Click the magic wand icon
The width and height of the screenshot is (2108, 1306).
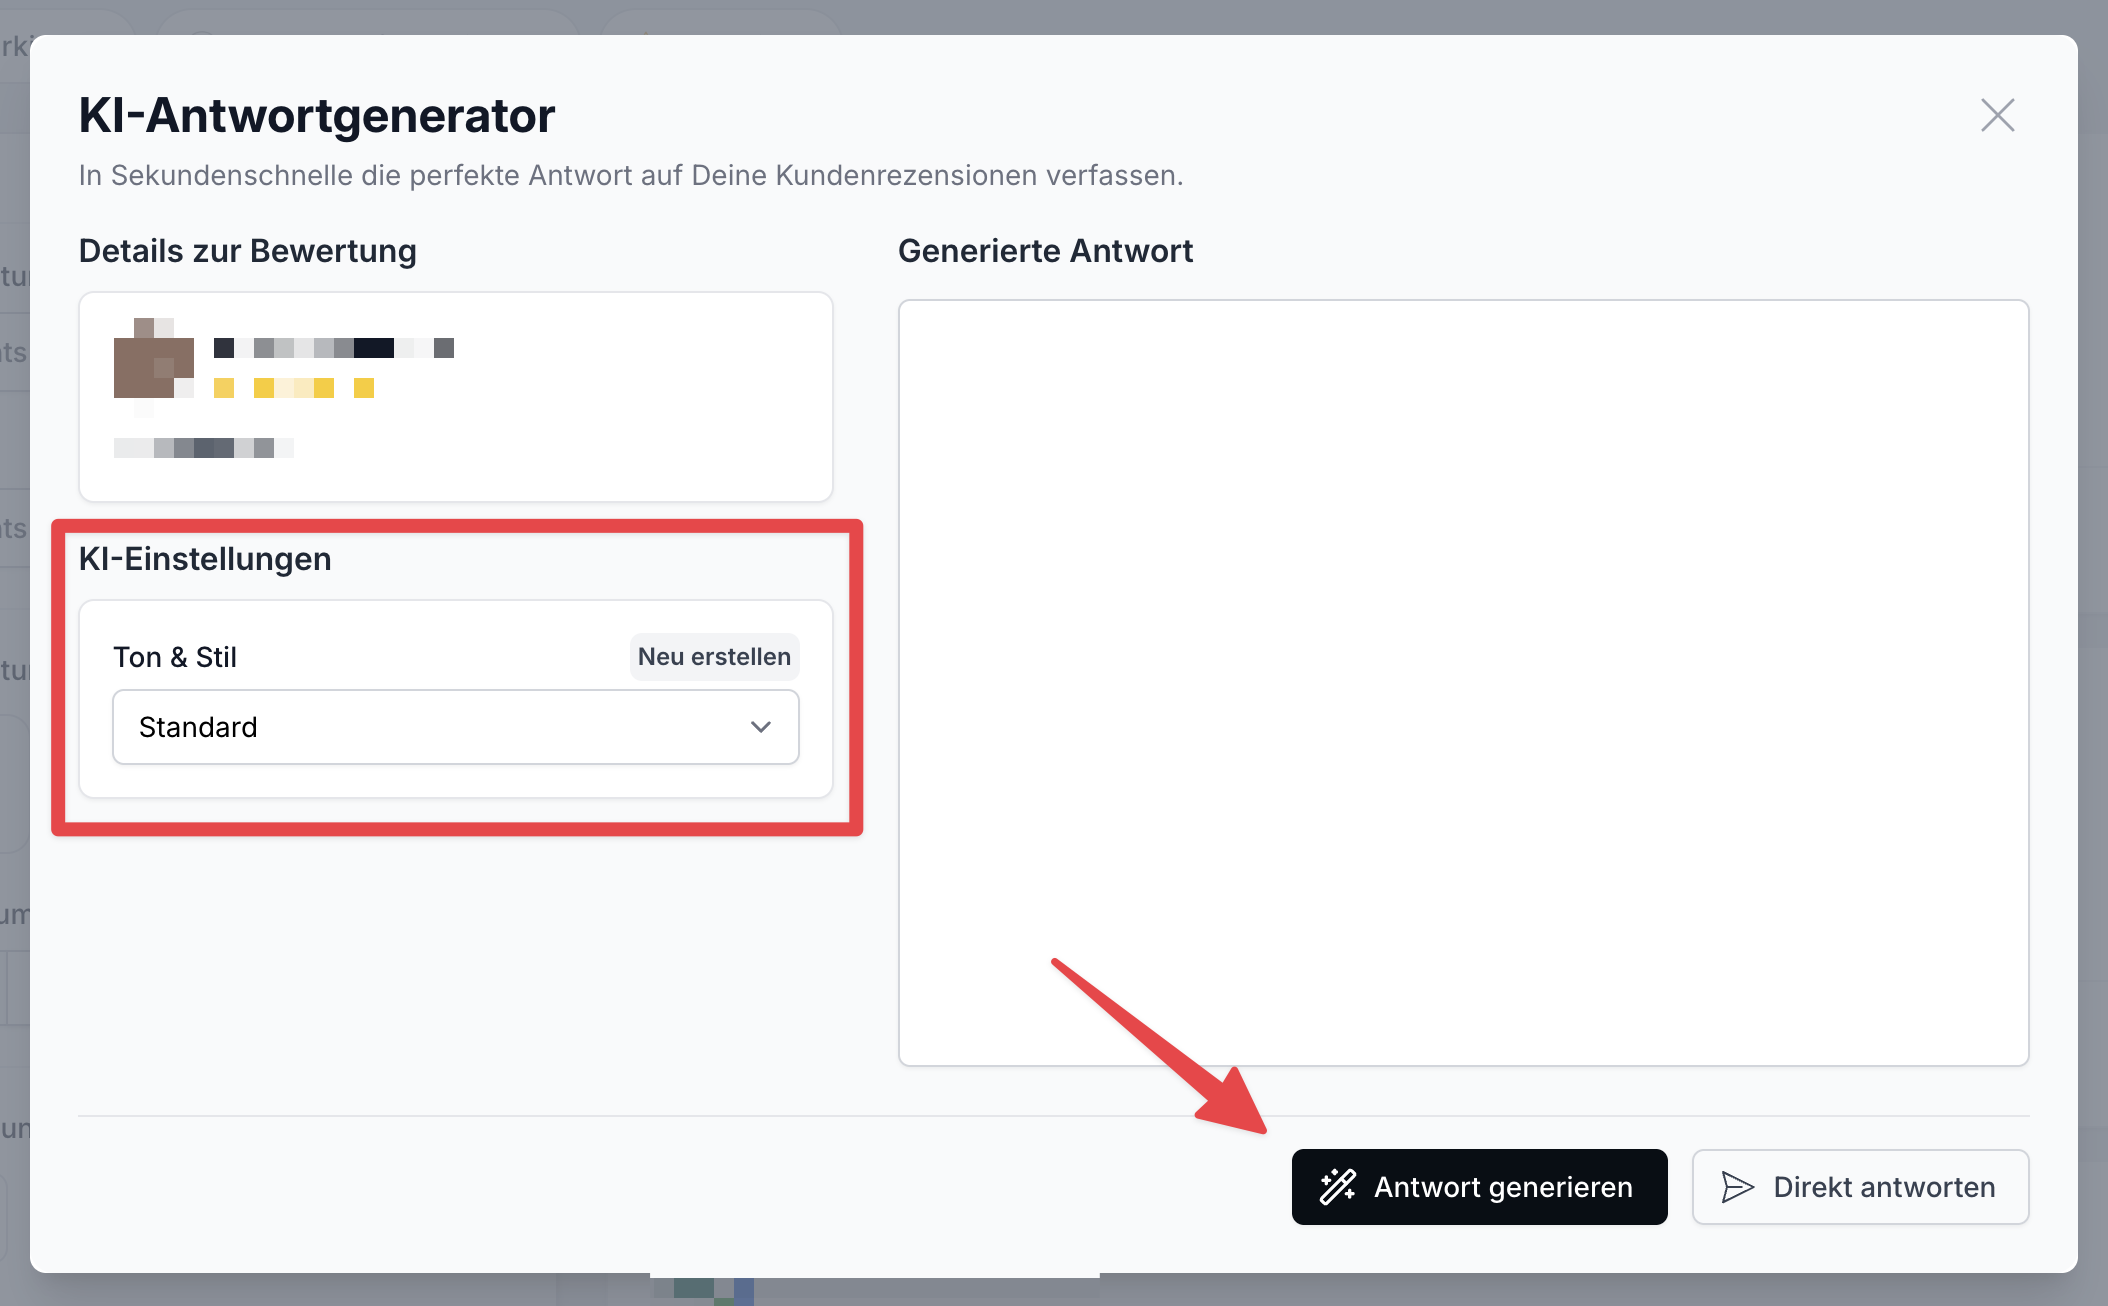click(x=1337, y=1187)
